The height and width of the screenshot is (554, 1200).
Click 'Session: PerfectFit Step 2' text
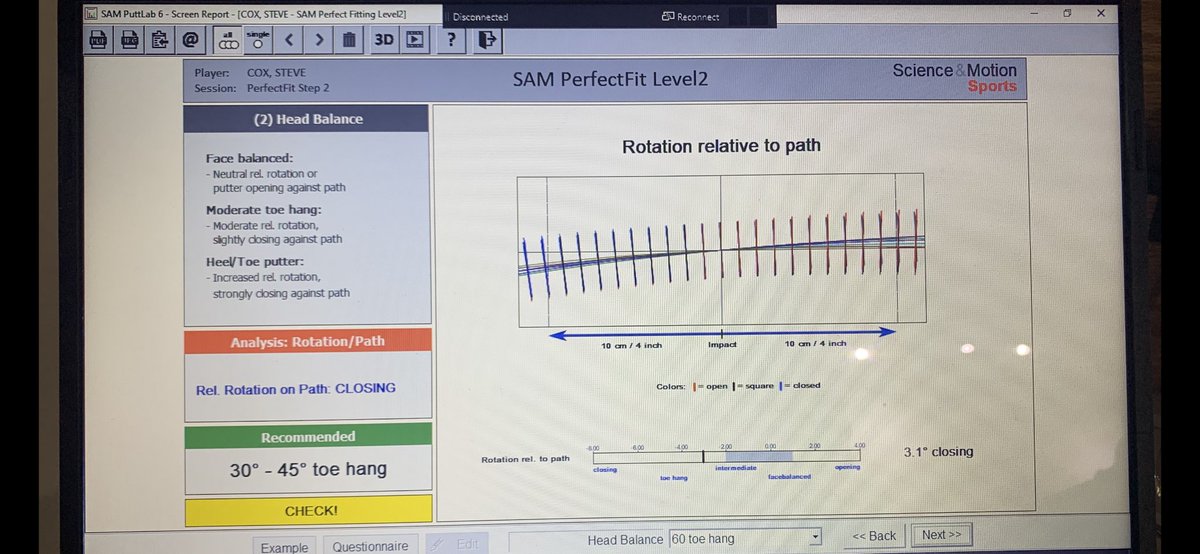tap(262, 88)
